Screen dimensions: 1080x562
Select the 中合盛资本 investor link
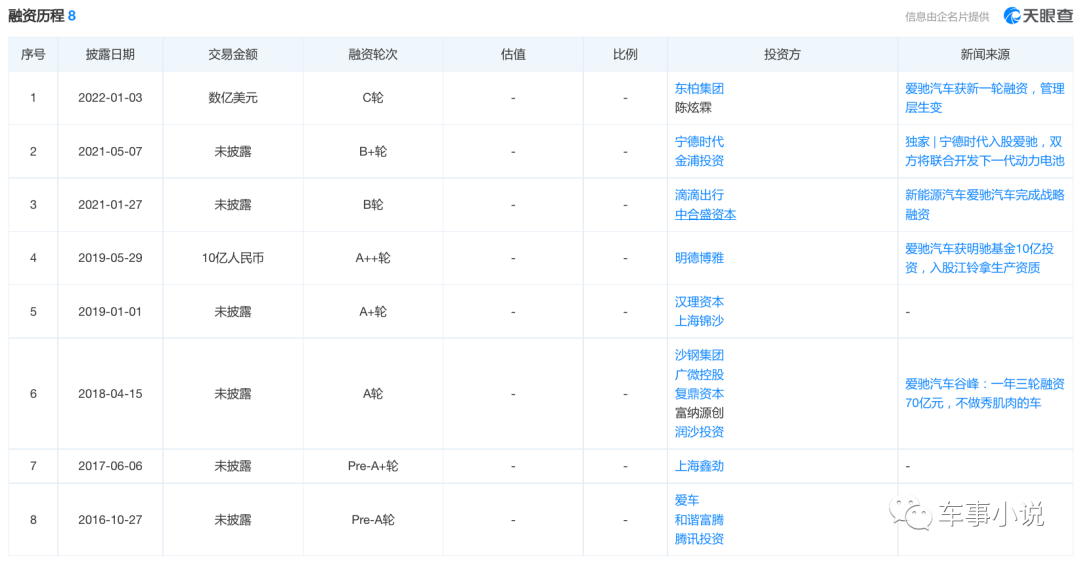[x=705, y=214]
